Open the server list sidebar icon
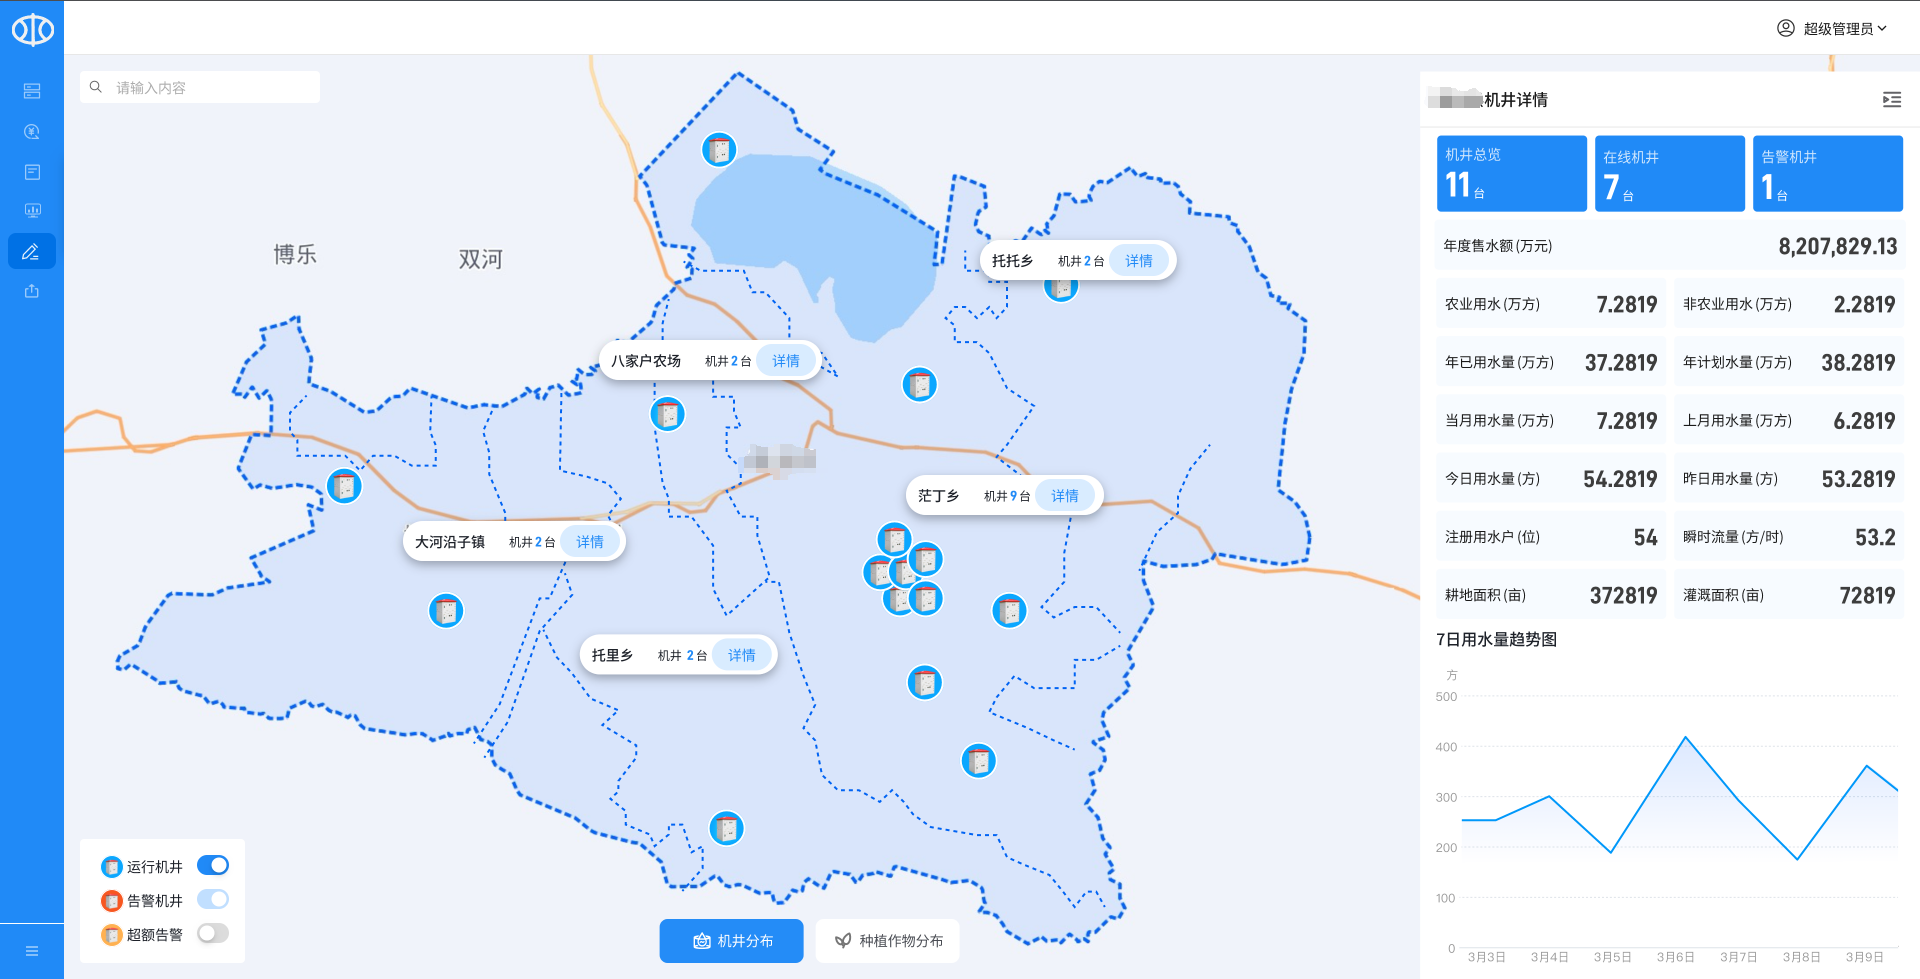Screen dimensions: 1920x979 click(32, 91)
